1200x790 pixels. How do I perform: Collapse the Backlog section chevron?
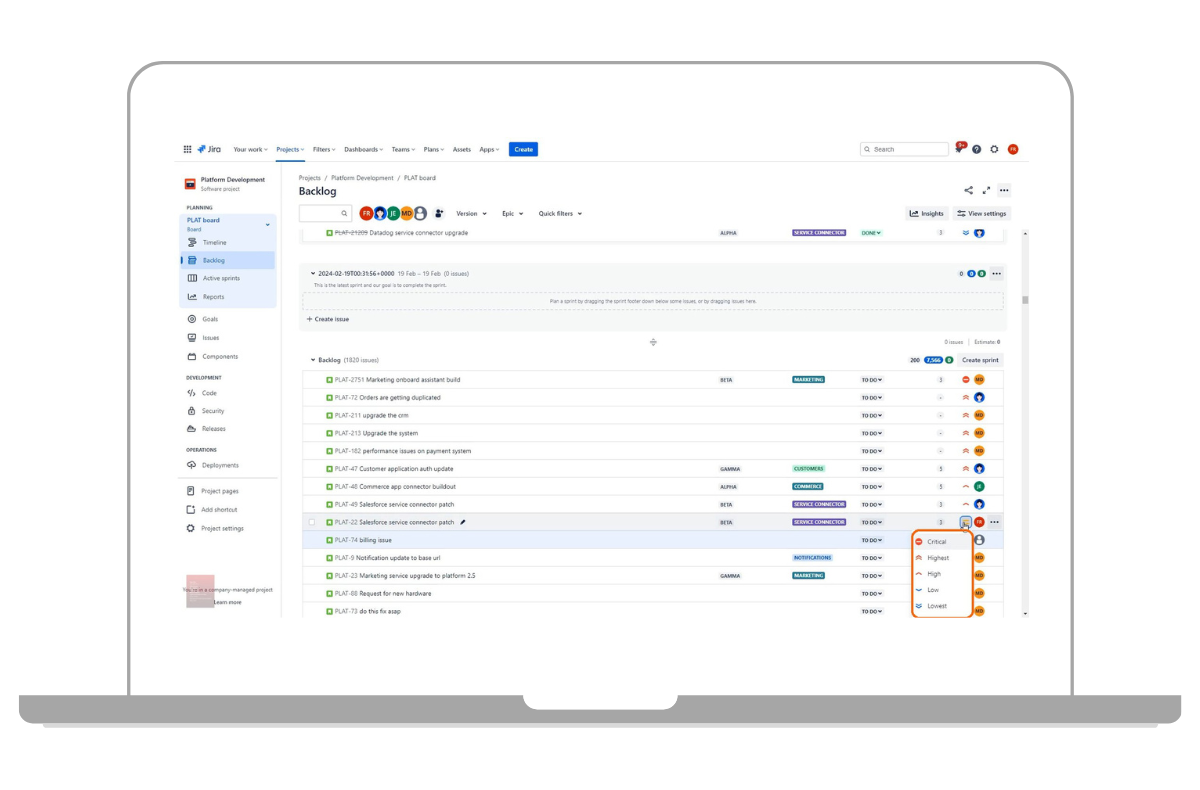[x=311, y=360]
